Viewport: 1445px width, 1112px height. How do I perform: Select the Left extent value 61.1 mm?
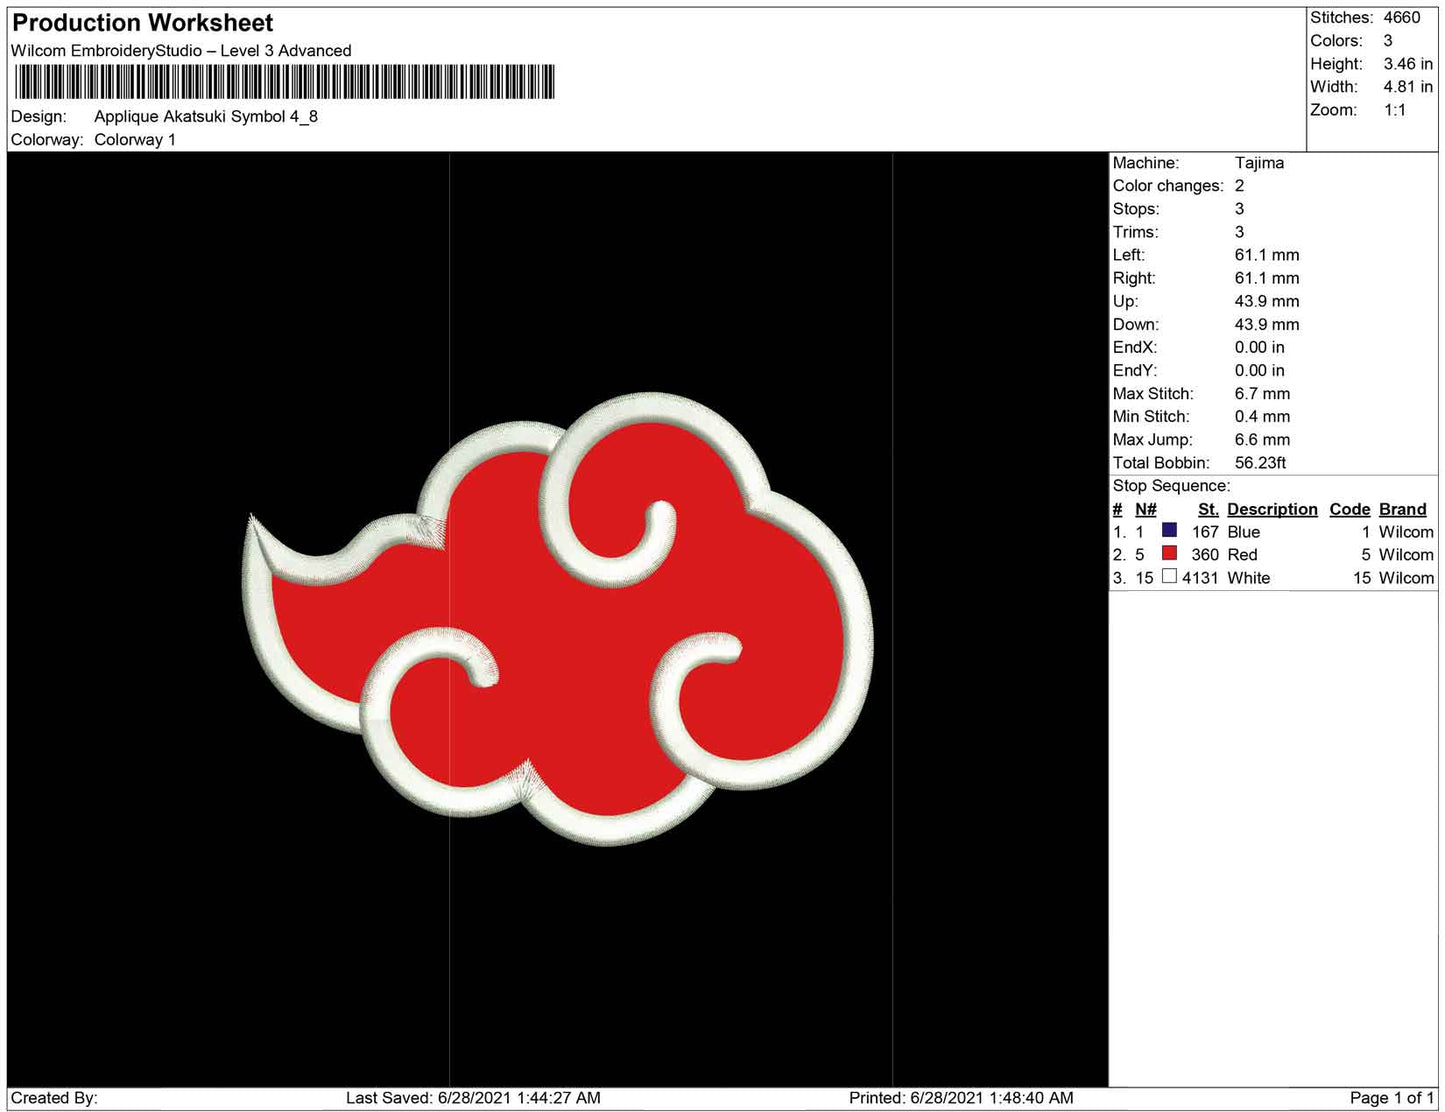1267,255
